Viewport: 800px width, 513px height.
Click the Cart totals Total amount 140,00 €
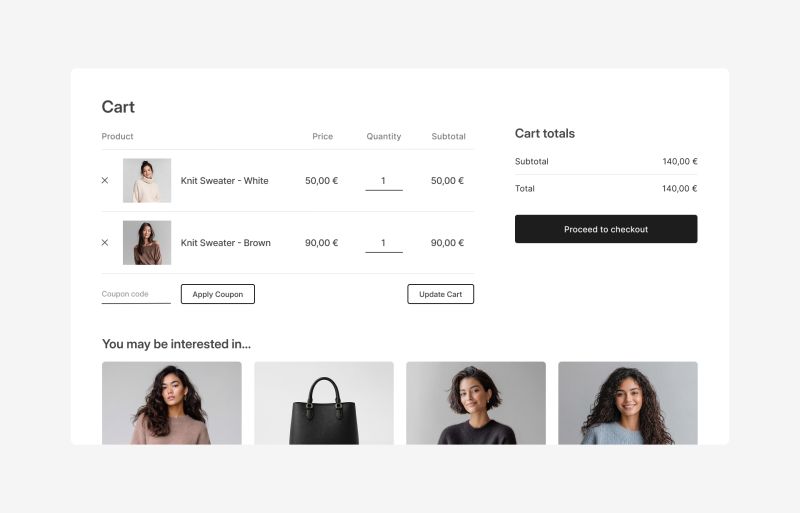coord(680,188)
